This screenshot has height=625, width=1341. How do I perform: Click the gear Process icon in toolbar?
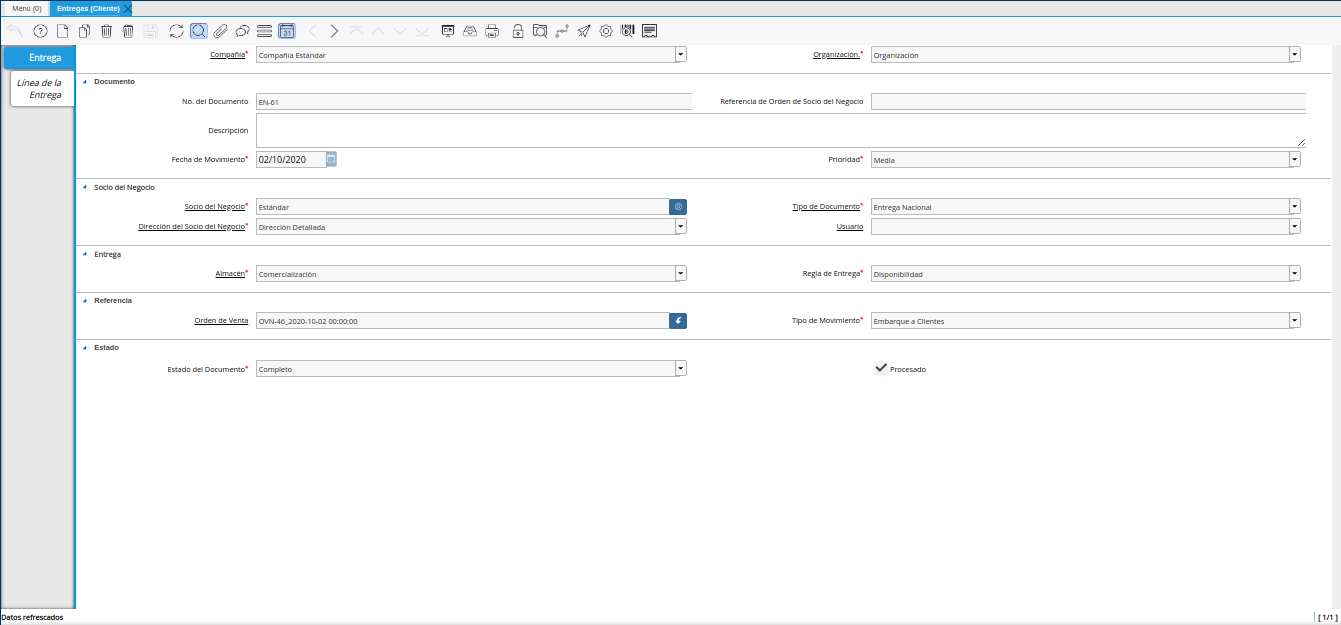coord(606,31)
